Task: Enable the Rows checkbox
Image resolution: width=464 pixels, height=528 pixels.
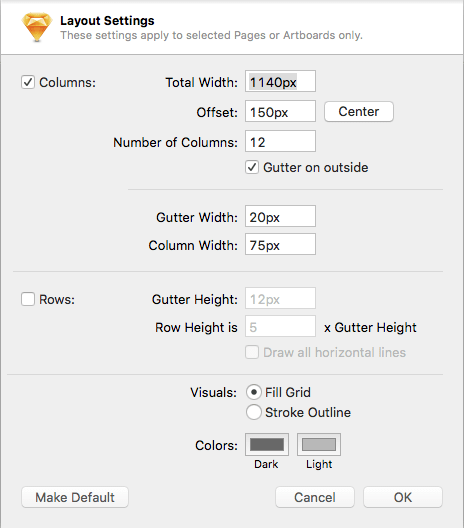Action: [28, 299]
